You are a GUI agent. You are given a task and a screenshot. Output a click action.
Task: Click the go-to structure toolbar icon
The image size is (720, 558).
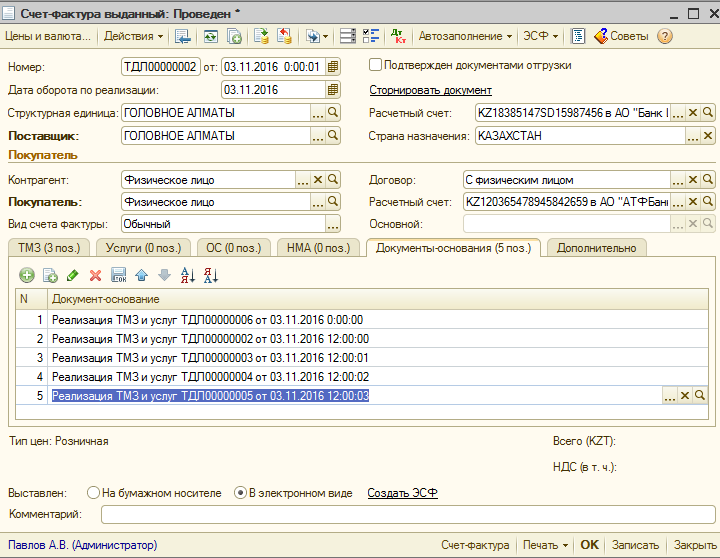click(x=182, y=36)
